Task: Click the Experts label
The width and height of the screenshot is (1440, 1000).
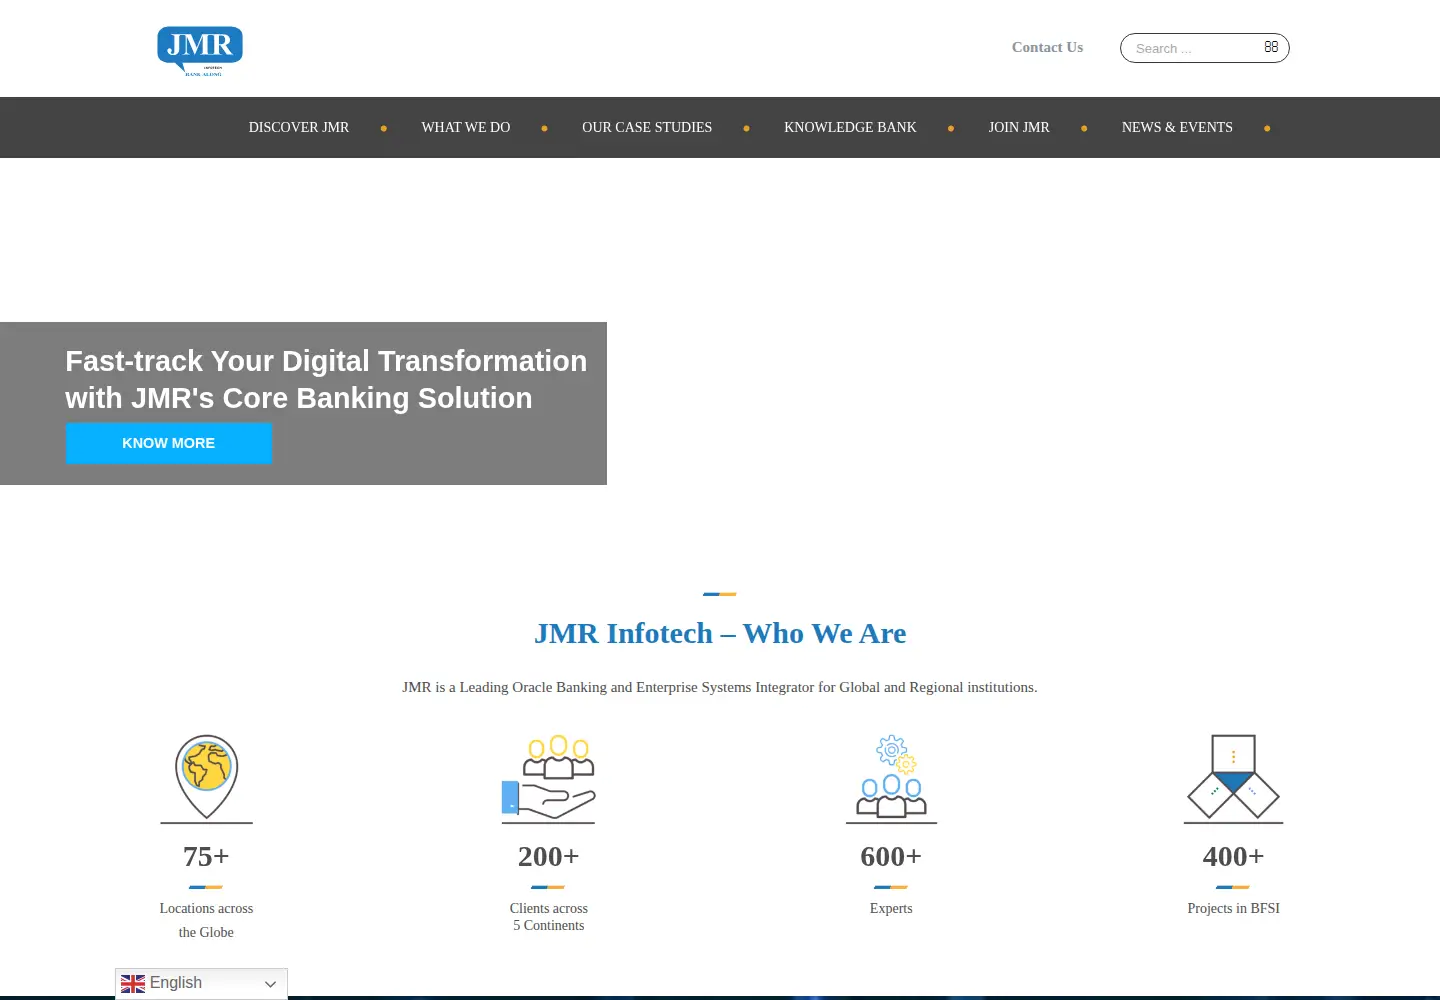Action: (x=891, y=908)
